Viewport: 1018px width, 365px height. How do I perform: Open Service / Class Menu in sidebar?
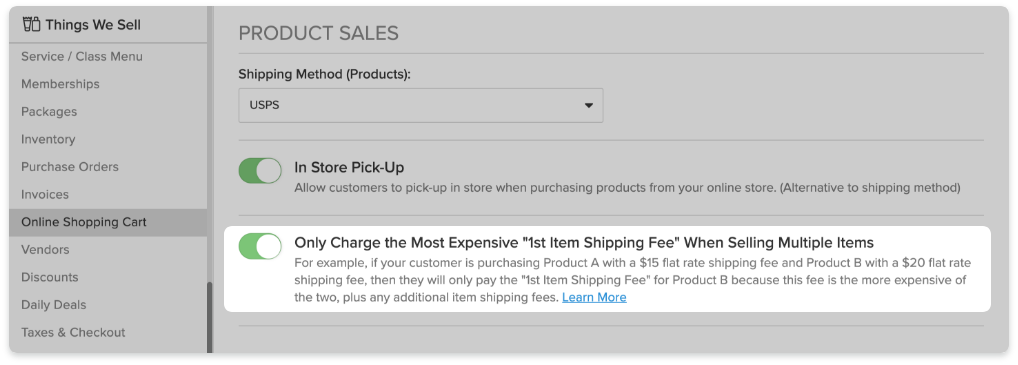coord(82,57)
